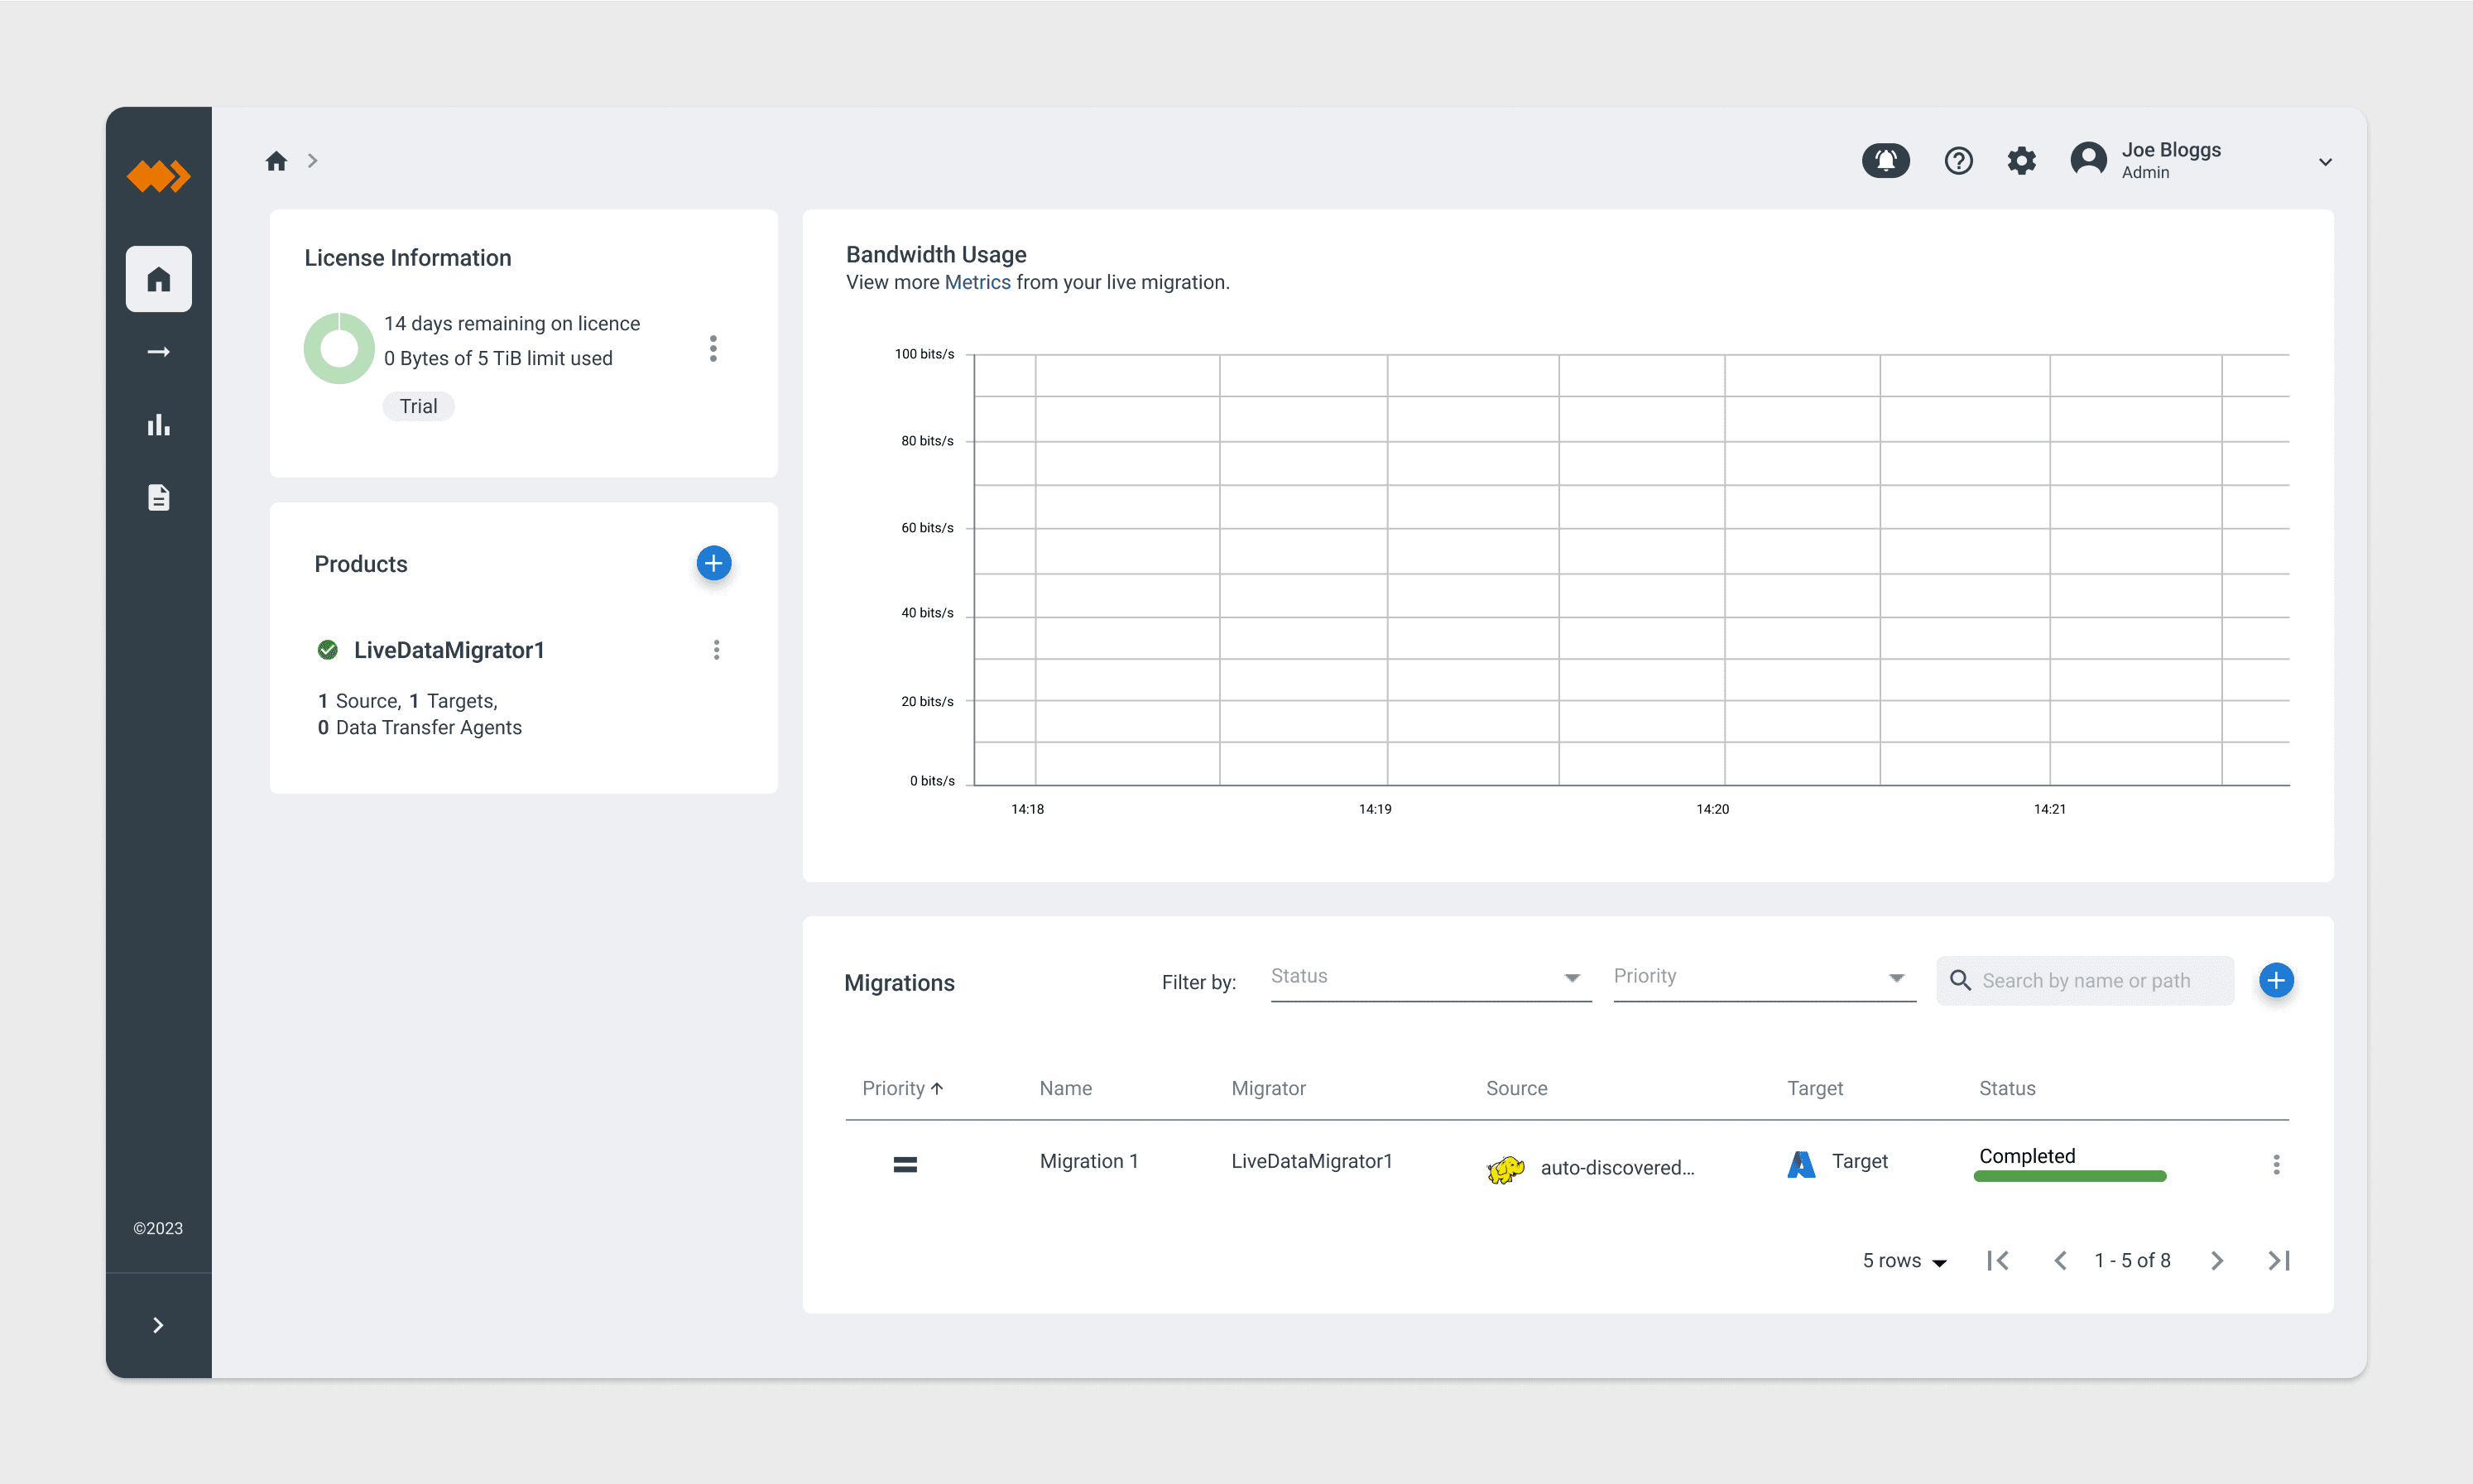Open the help question mark icon
Viewport: 2473px width, 1484px height.
tap(1958, 160)
